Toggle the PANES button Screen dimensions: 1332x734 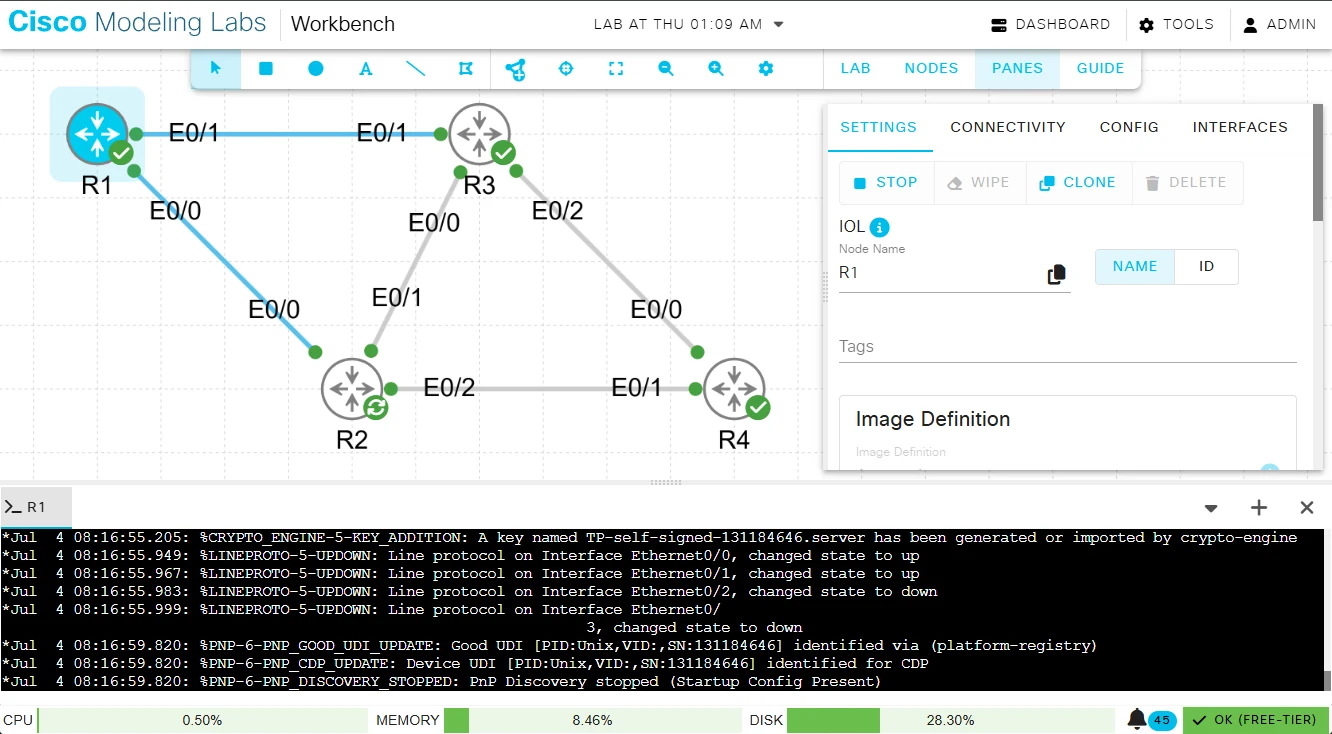tap(1017, 69)
